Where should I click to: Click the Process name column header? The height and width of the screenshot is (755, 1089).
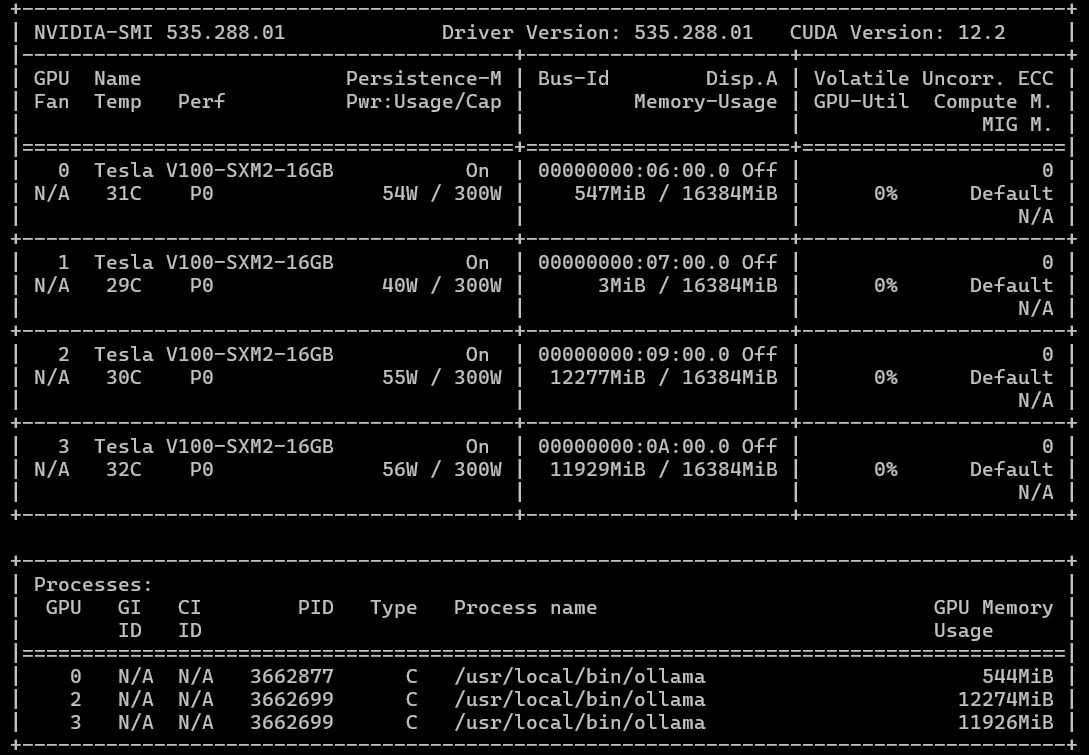[525, 607]
